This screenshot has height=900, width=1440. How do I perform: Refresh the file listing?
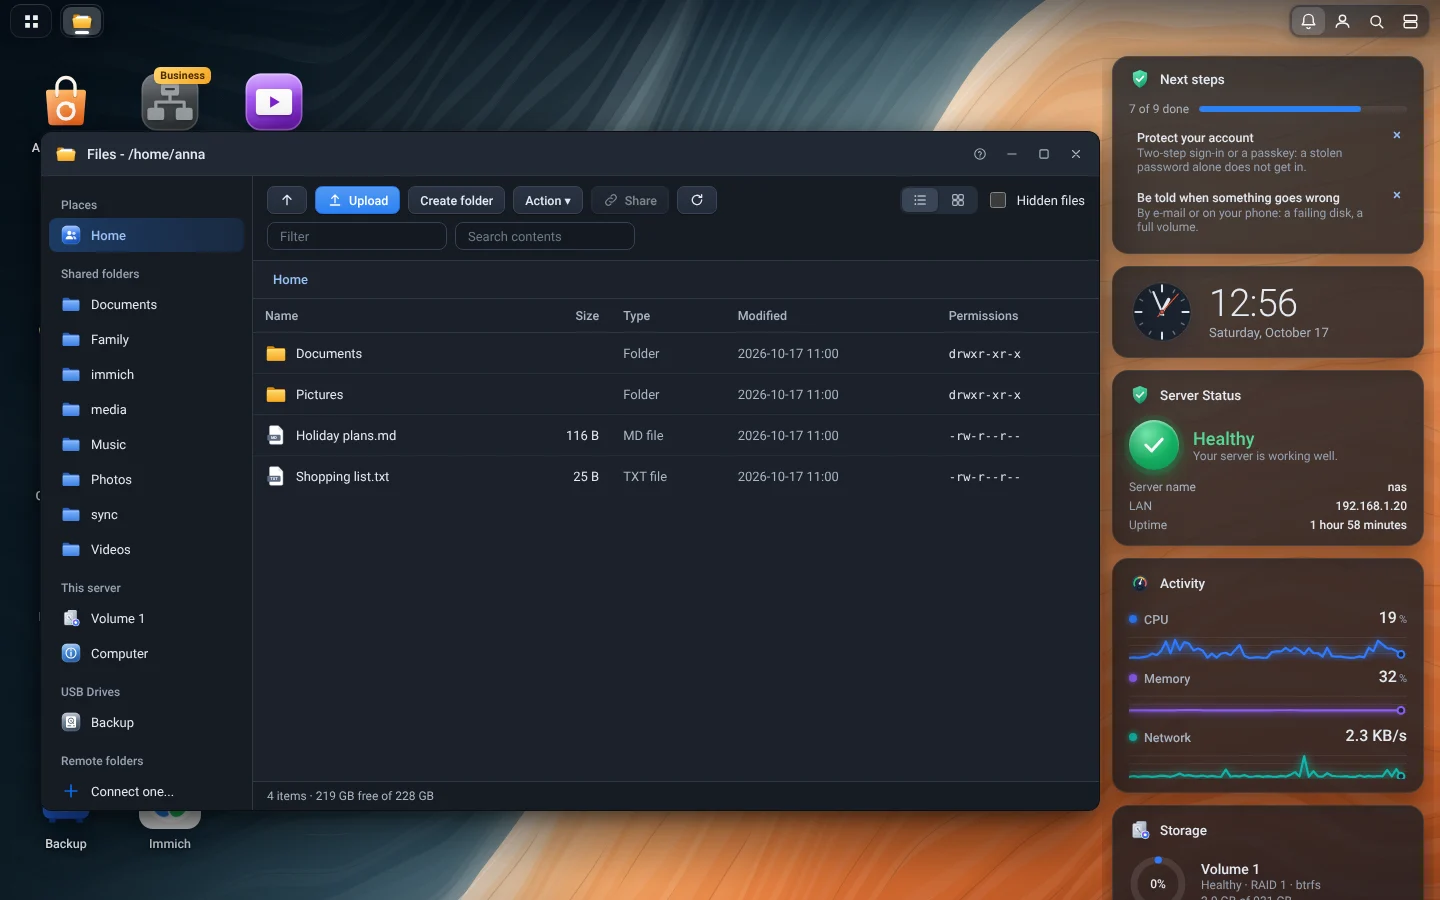pos(697,200)
